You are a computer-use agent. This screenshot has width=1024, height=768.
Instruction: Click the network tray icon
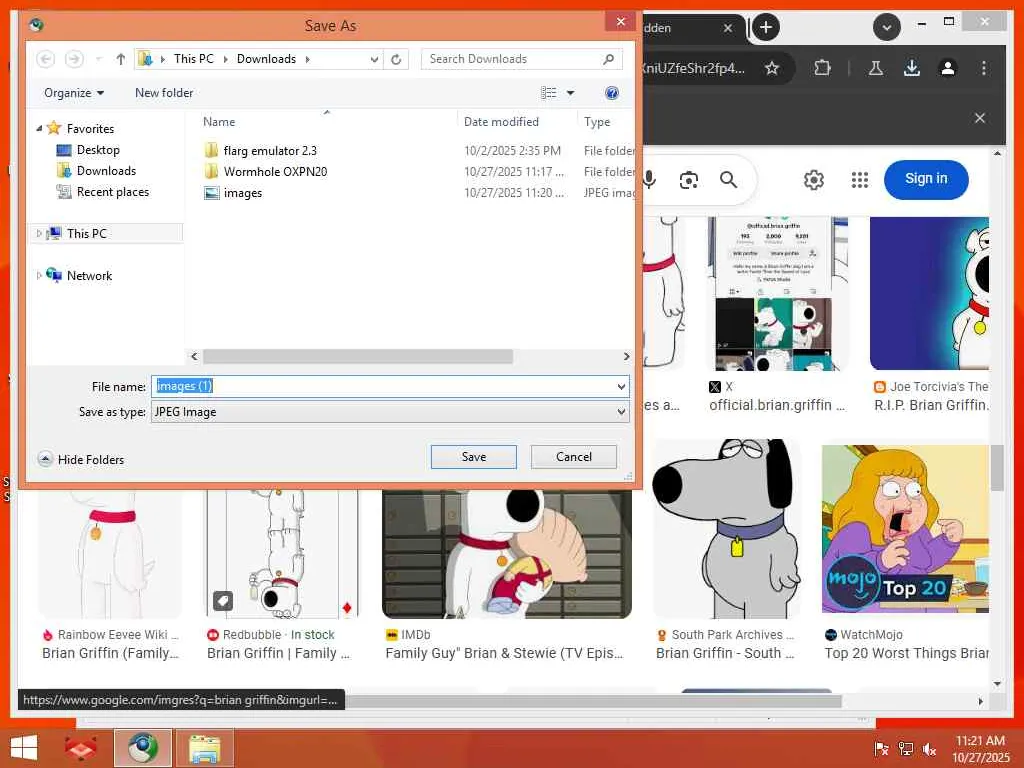906,749
